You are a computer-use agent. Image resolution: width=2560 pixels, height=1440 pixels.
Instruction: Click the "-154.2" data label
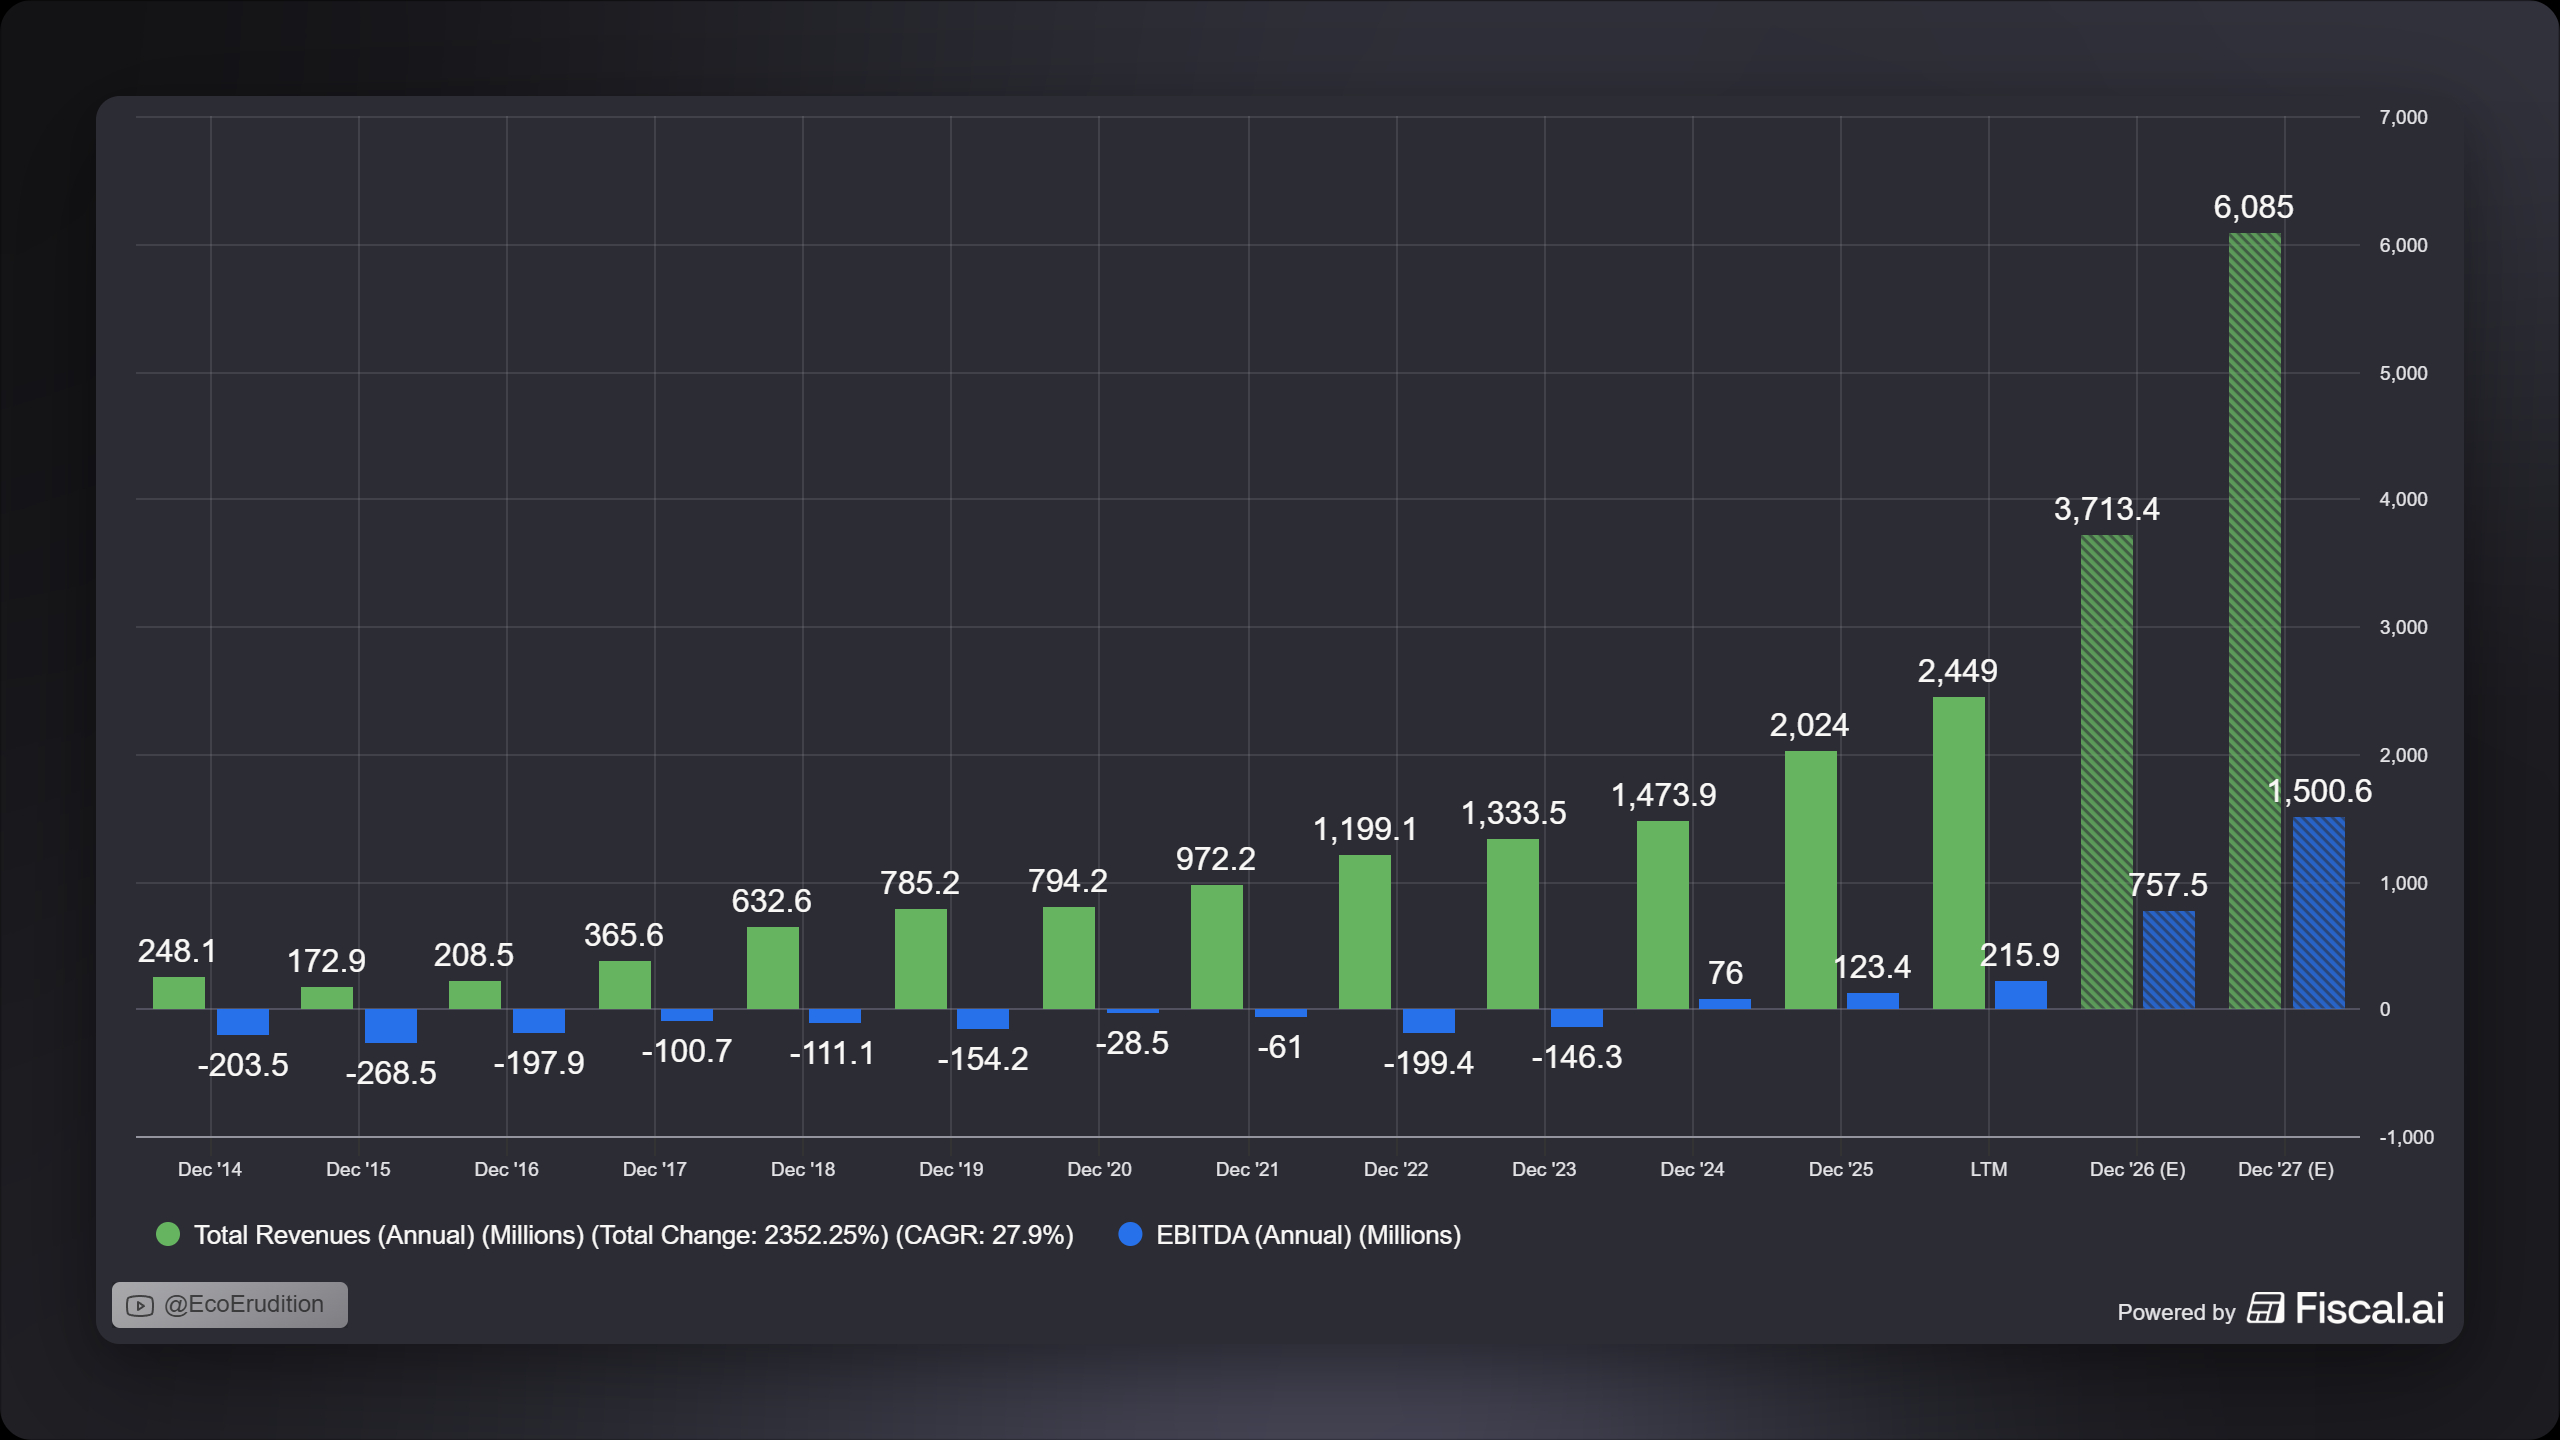[x=983, y=1059]
